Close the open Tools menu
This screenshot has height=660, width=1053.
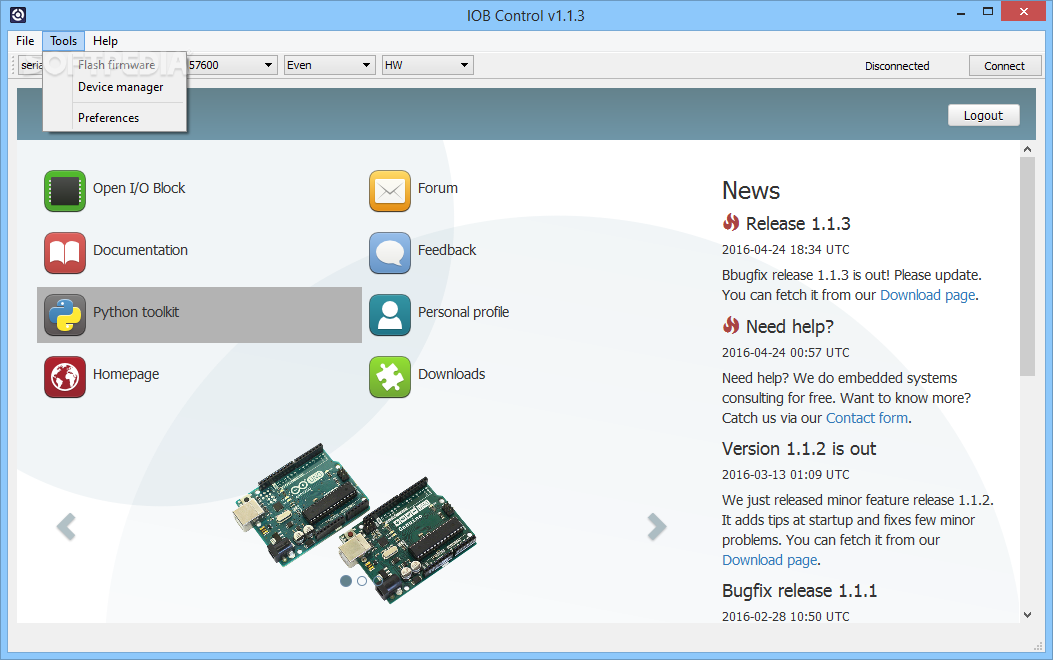[64, 41]
